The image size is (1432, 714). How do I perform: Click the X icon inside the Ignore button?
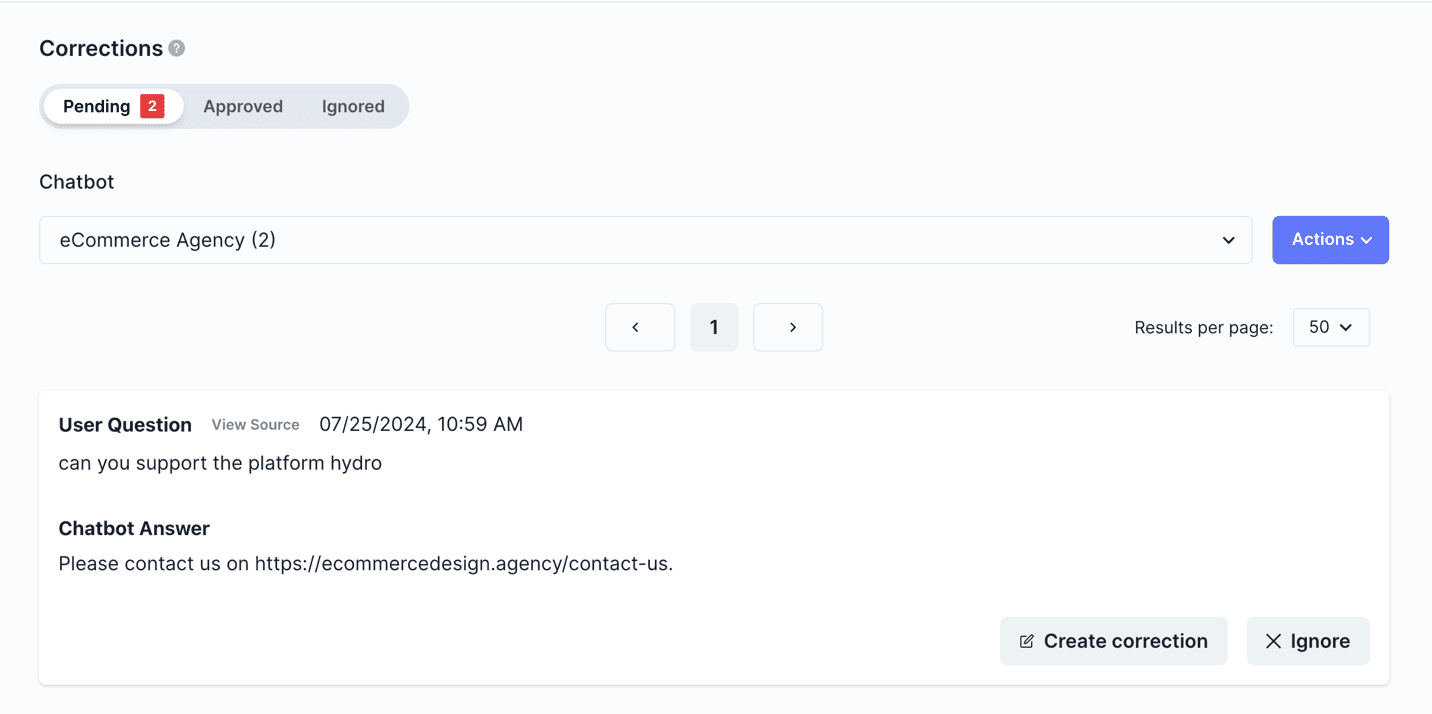coord(1274,641)
